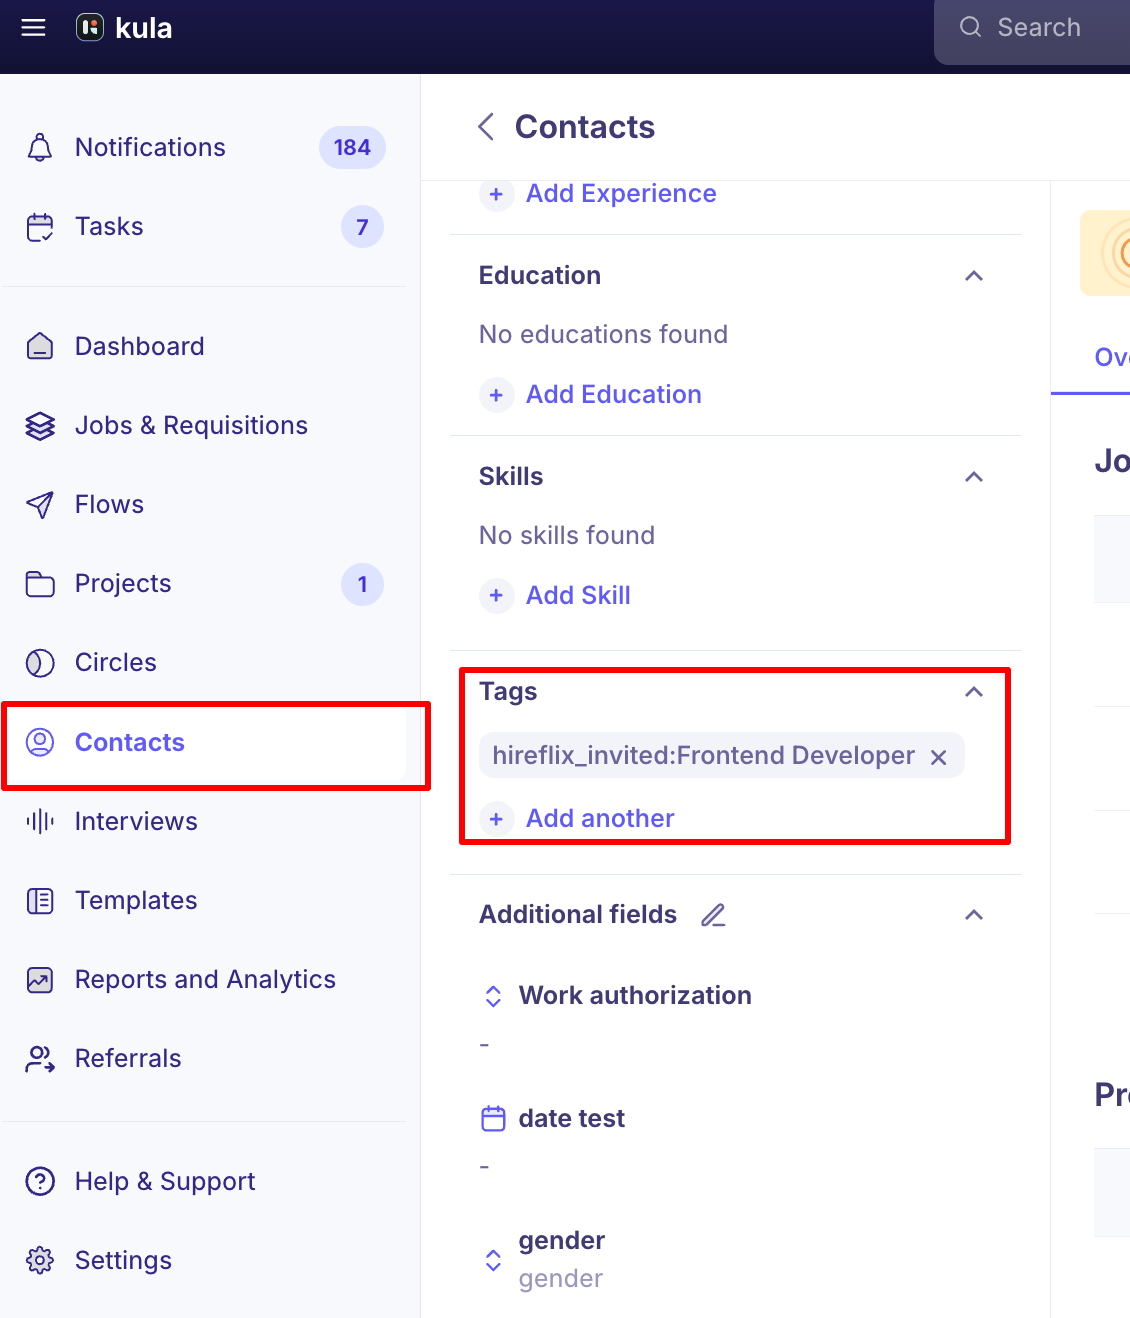Image resolution: width=1130 pixels, height=1318 pixels.
Task: Open the hamburger menu icon
Action: 34,28
